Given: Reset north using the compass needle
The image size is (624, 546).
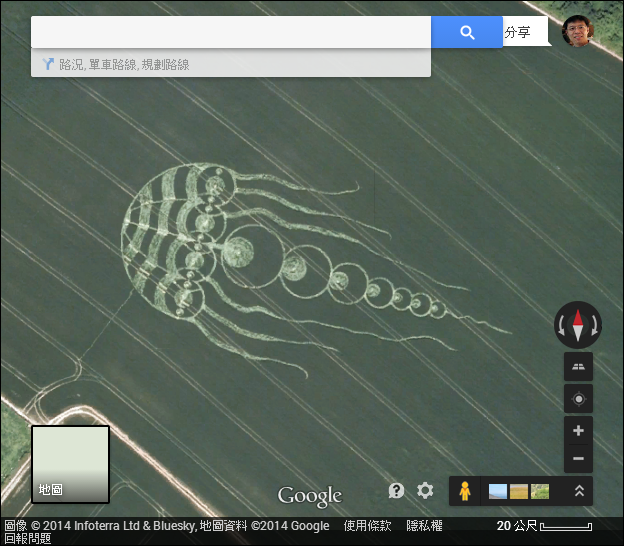Looking at the screenshot, I should tap(578, 325).
